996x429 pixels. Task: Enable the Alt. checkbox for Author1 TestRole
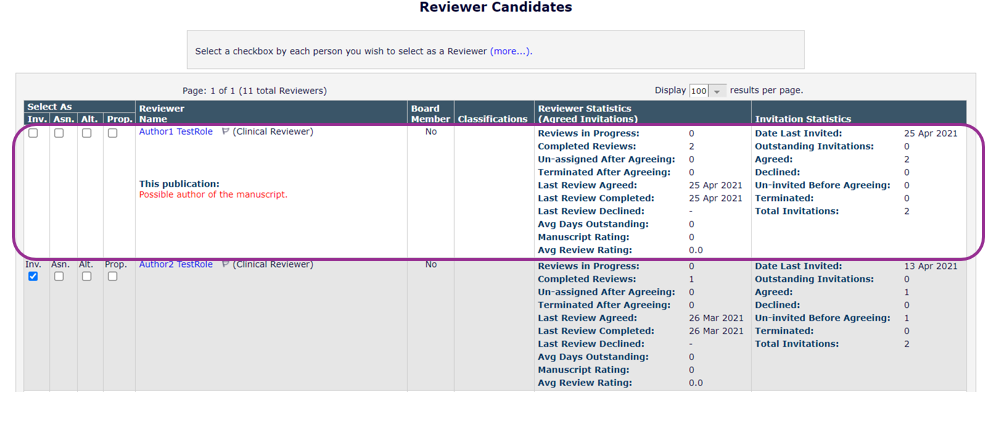[x=86, y=133]
